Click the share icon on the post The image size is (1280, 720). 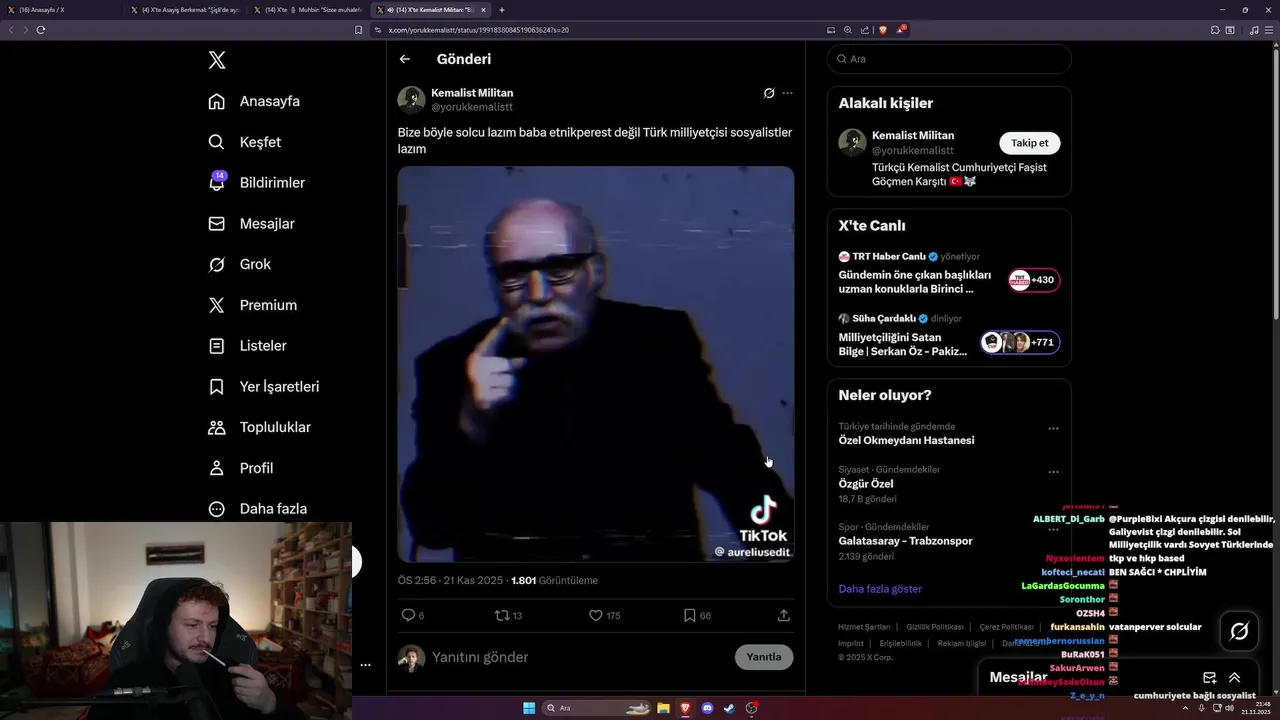(784, 615)
